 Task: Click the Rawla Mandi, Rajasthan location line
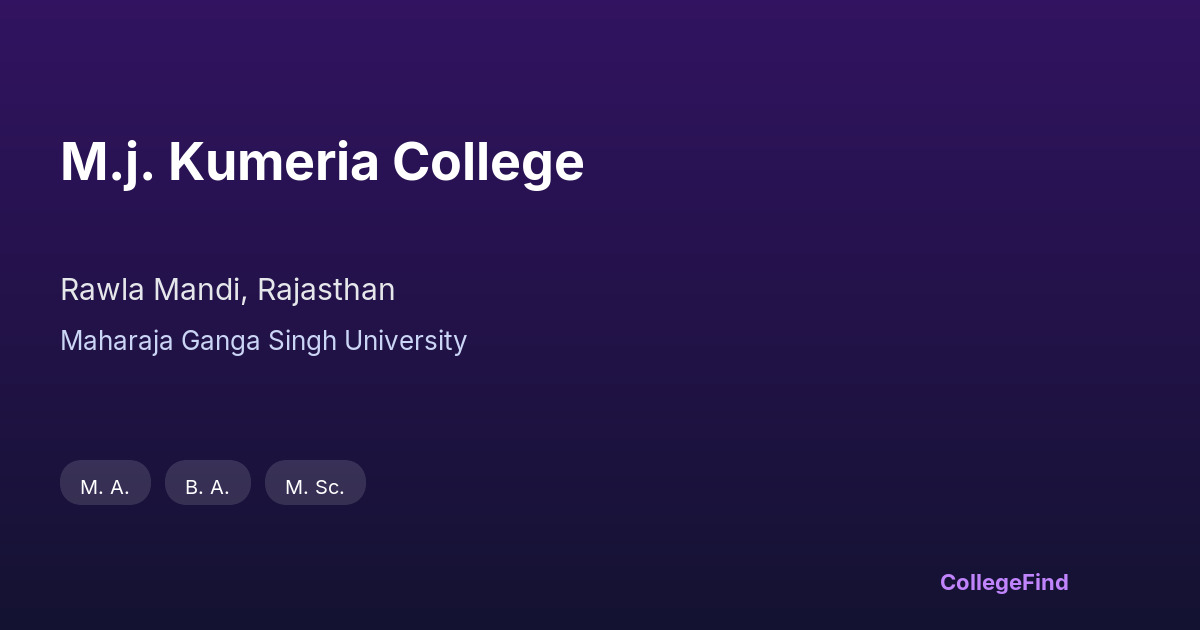[x=227, y=290]
